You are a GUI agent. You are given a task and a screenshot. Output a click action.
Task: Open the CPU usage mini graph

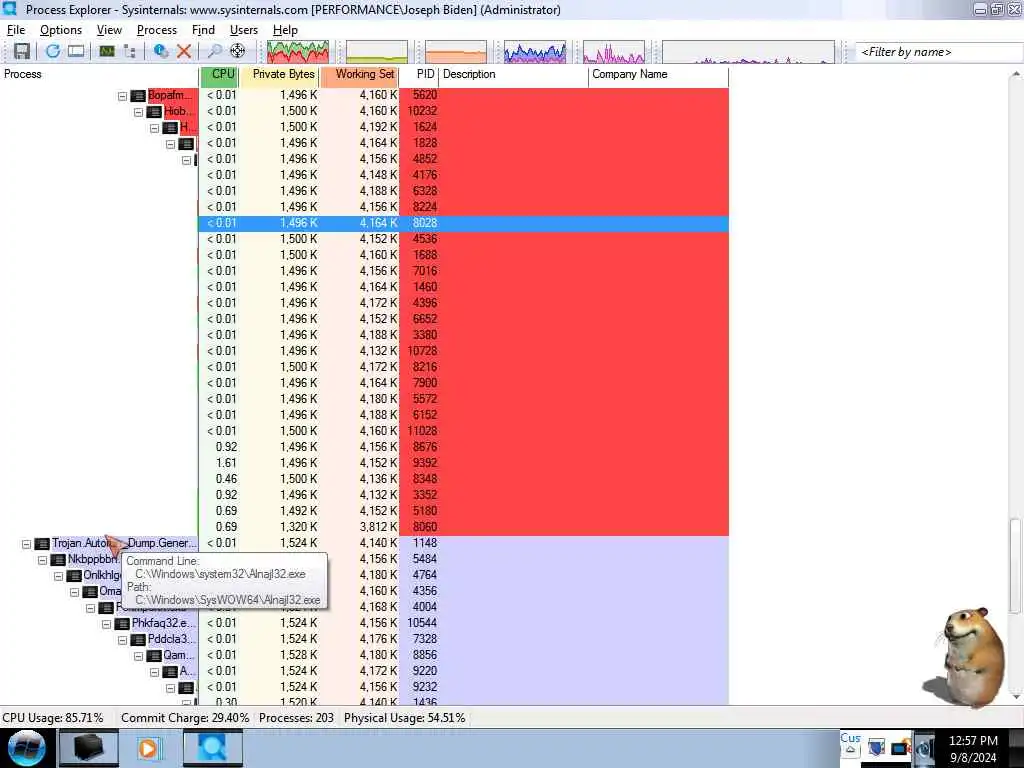(x=298, y=52)
